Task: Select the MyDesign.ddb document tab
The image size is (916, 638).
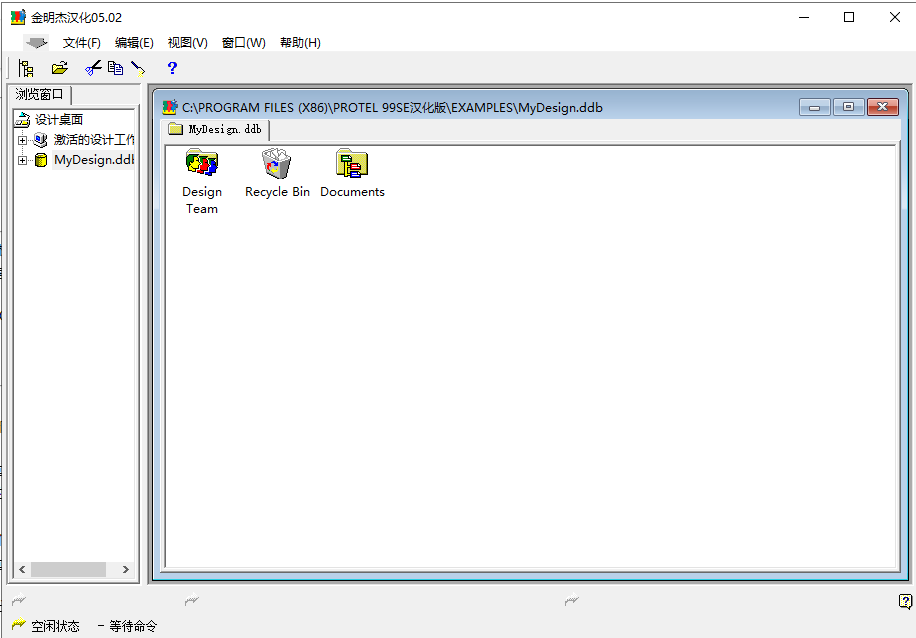Action: tap(215, 129)
